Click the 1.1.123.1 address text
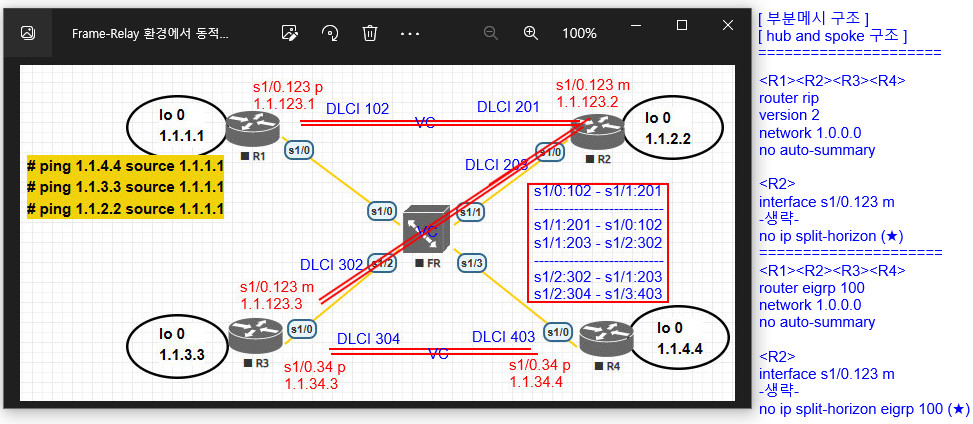 click(x=284, y=102)
